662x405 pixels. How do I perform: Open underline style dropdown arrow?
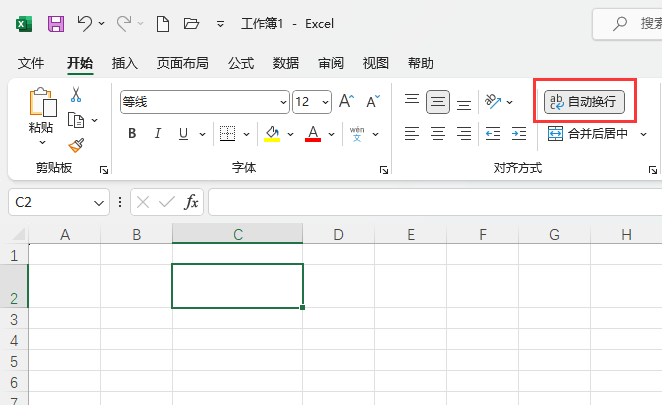(202, 134)
